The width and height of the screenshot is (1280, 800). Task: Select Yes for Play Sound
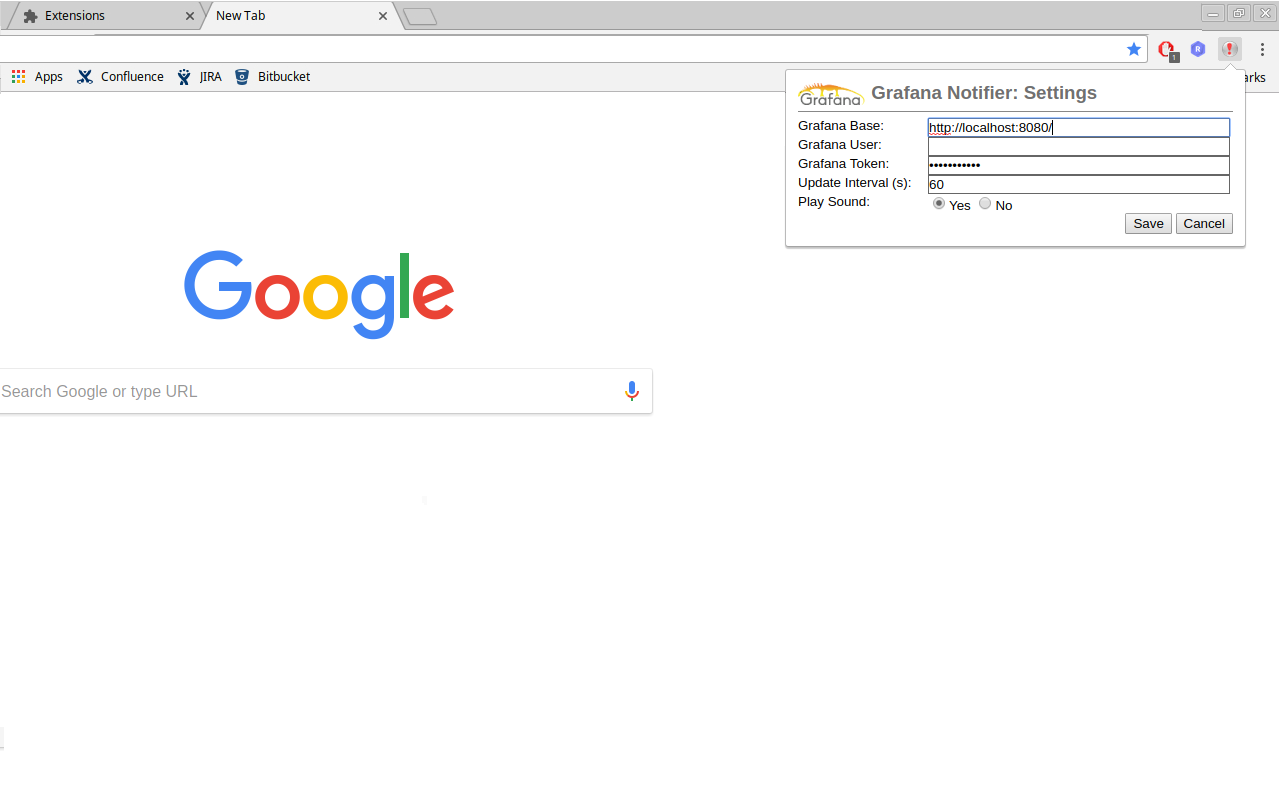click(x=939, y=203)
